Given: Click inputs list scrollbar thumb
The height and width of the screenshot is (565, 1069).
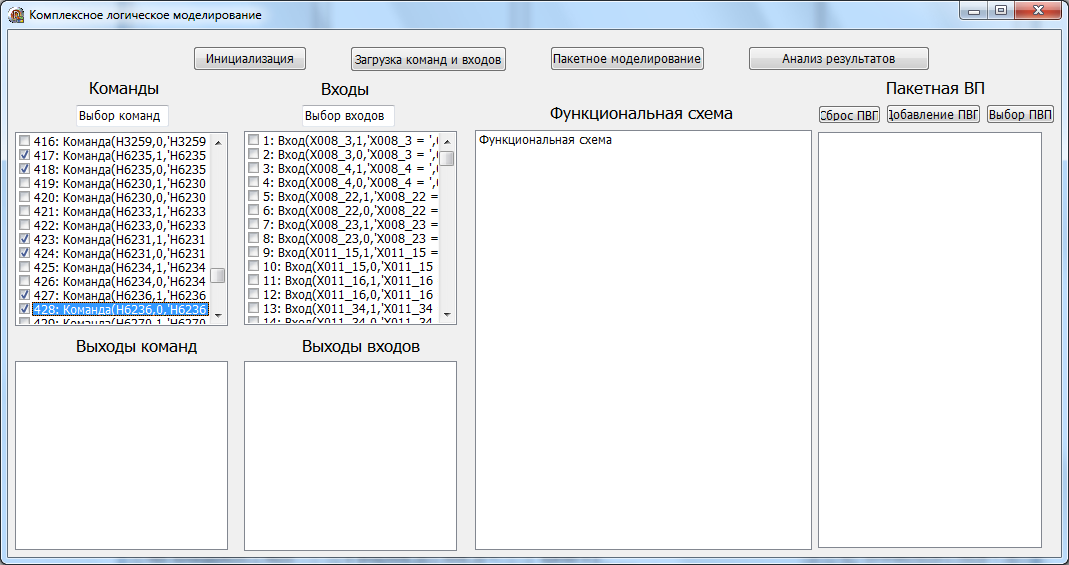Looking at the screenshot, I should (447, 158).
